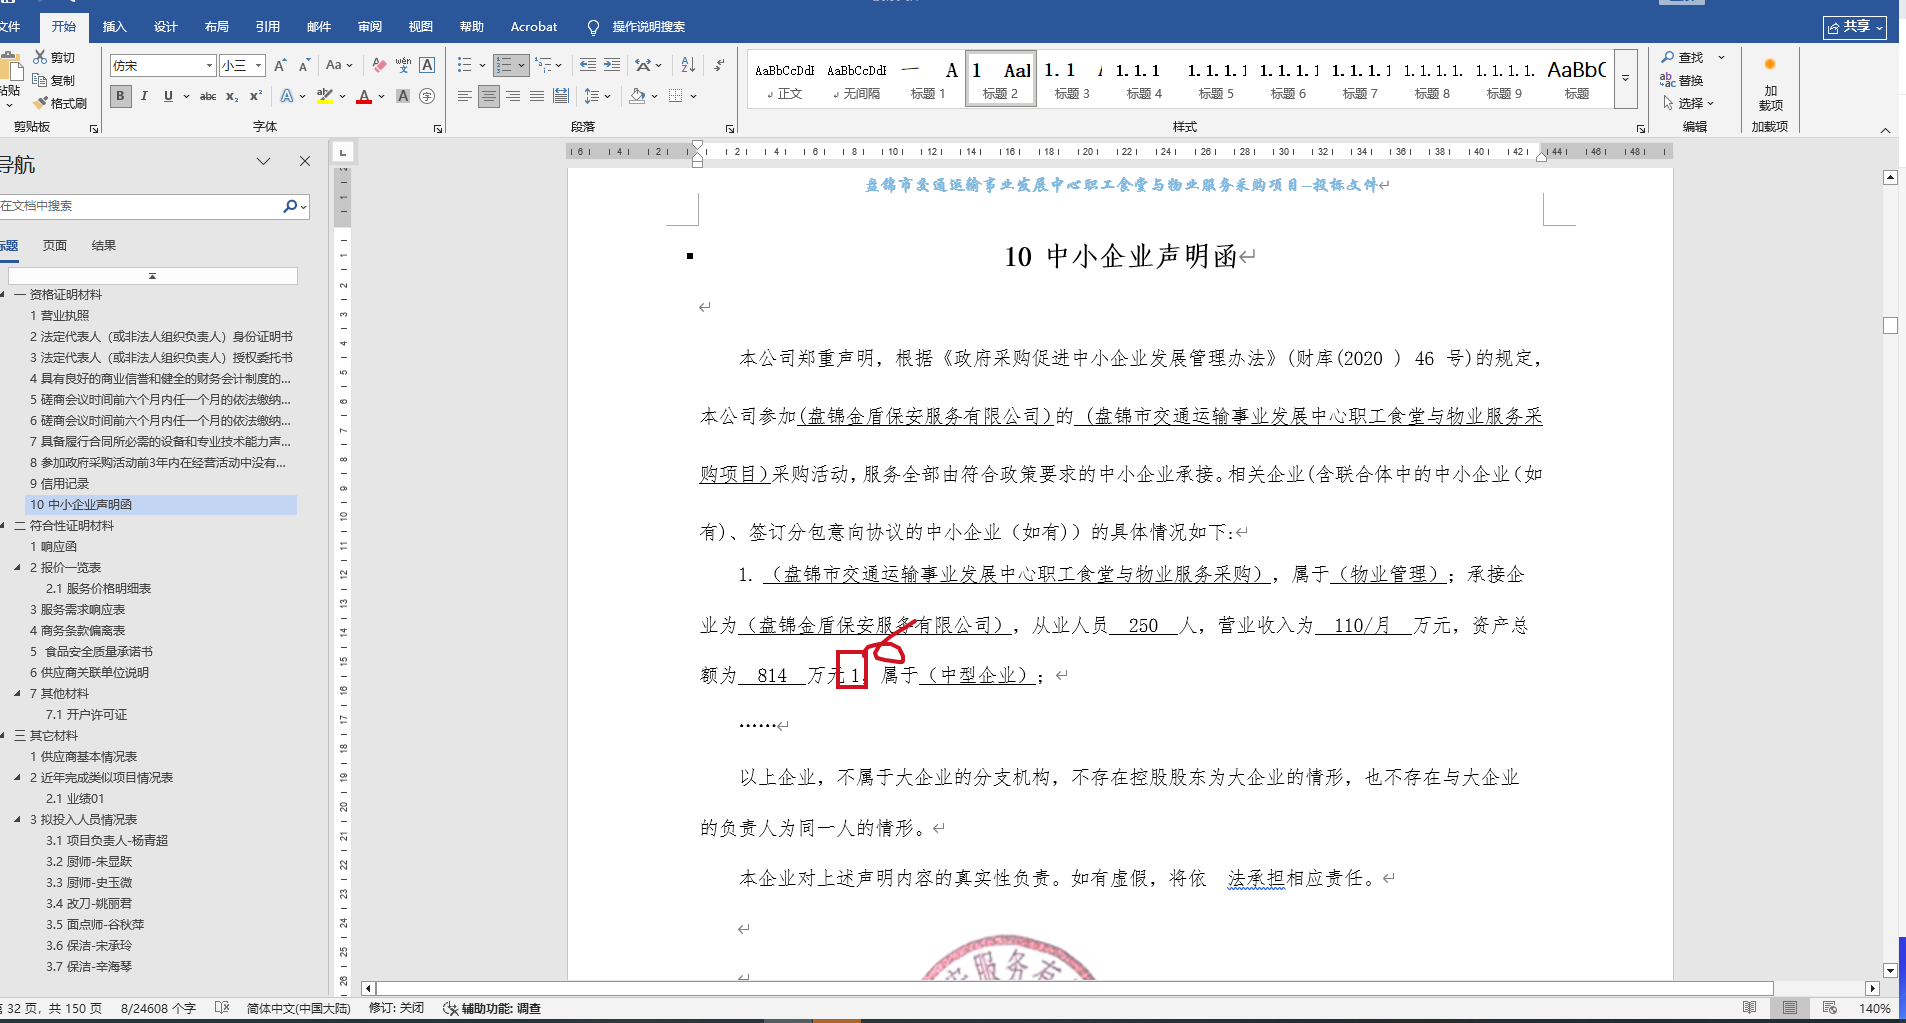Click the increase indent icon
Image resolution: width=1906 pixels, height=1023 pixels.
tap(612, 66)
